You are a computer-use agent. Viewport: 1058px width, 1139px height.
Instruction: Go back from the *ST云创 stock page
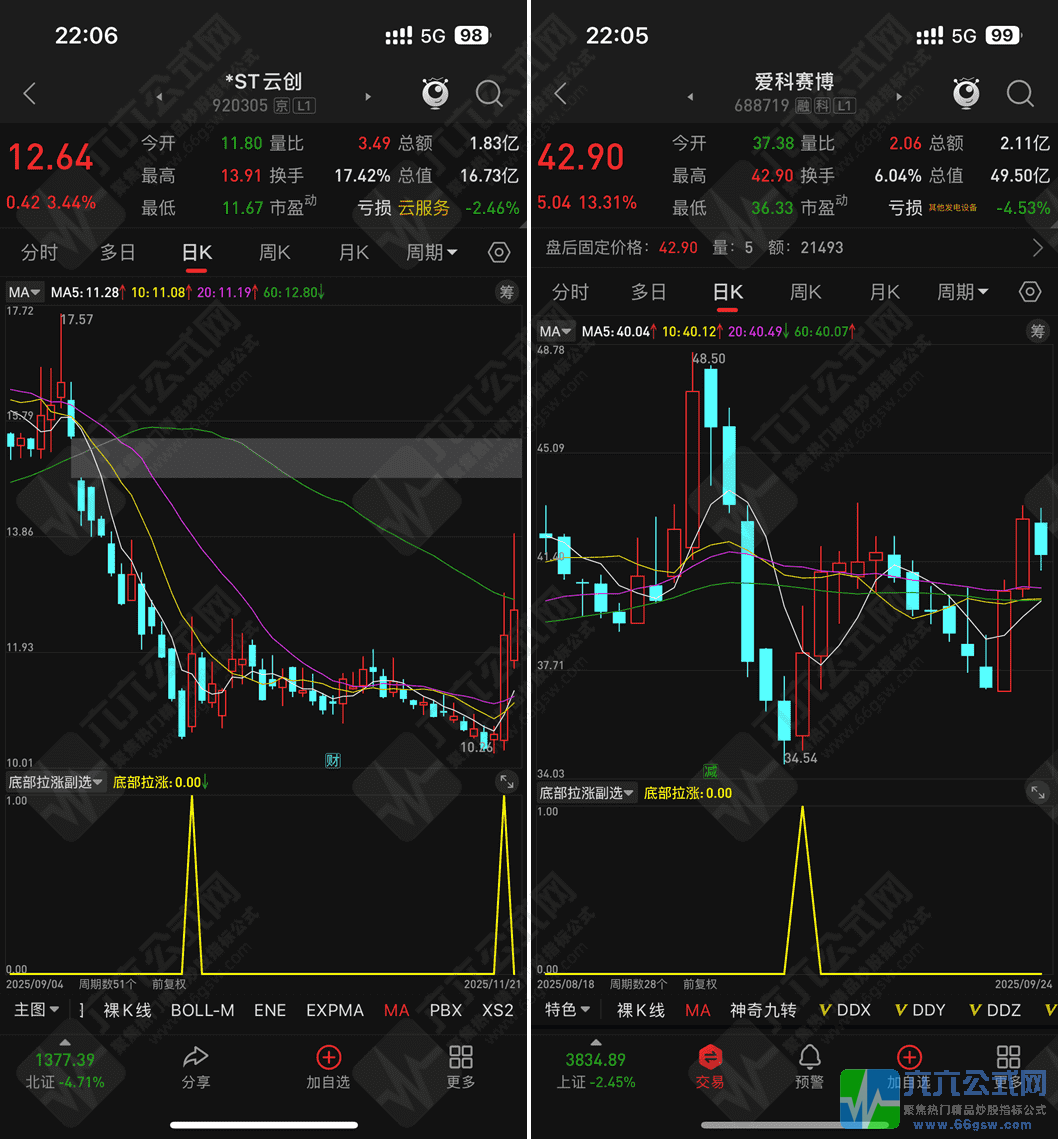pyautogui.click(x=29, y=94)
